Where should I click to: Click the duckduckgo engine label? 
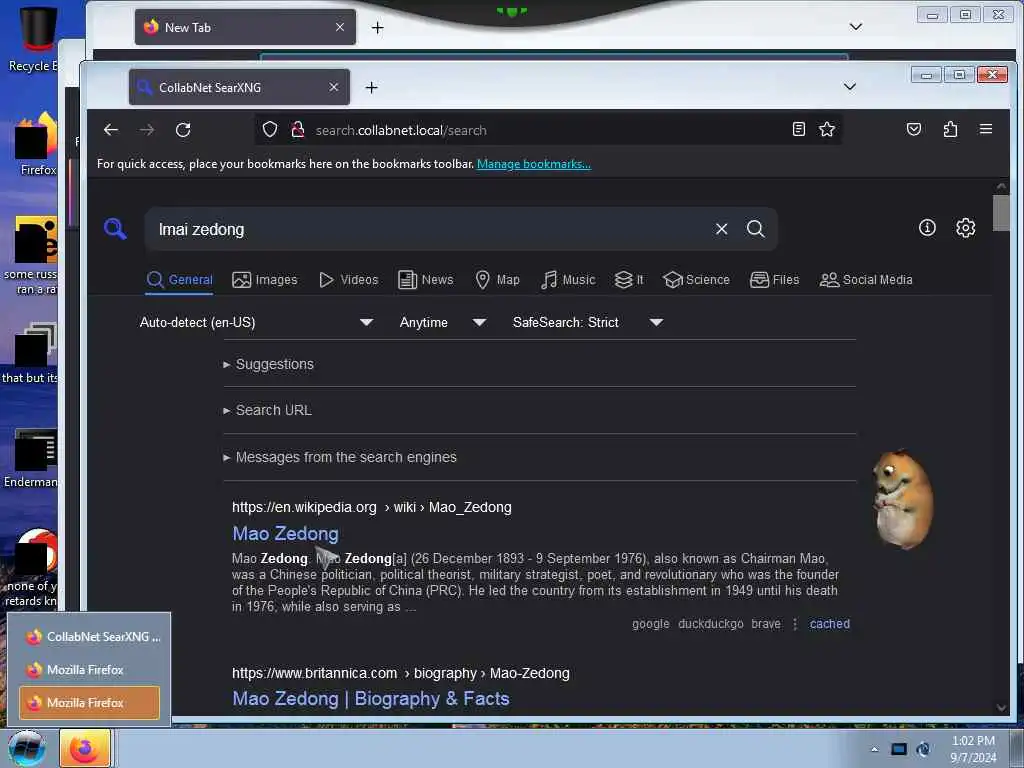tap(711, 624)
